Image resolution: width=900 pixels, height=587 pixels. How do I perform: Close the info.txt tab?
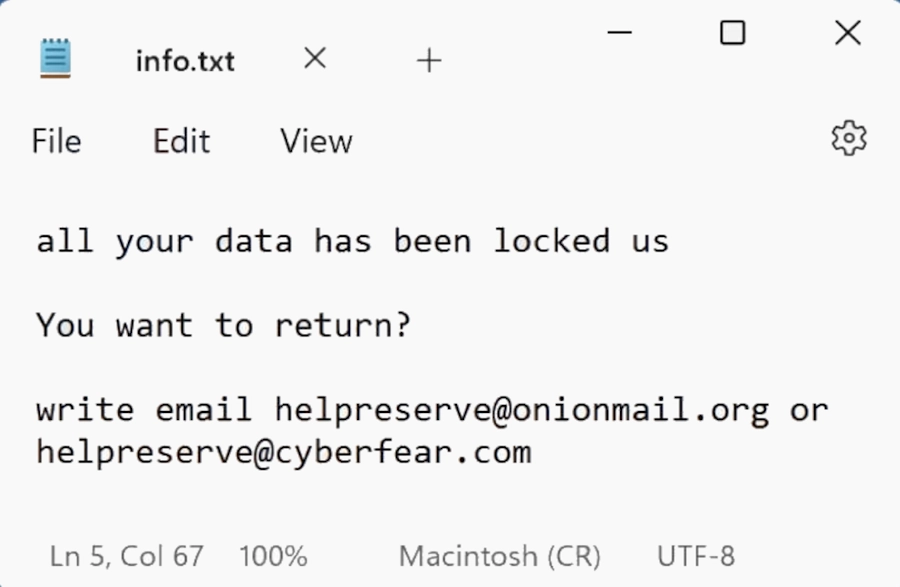(x=315, y=60)
